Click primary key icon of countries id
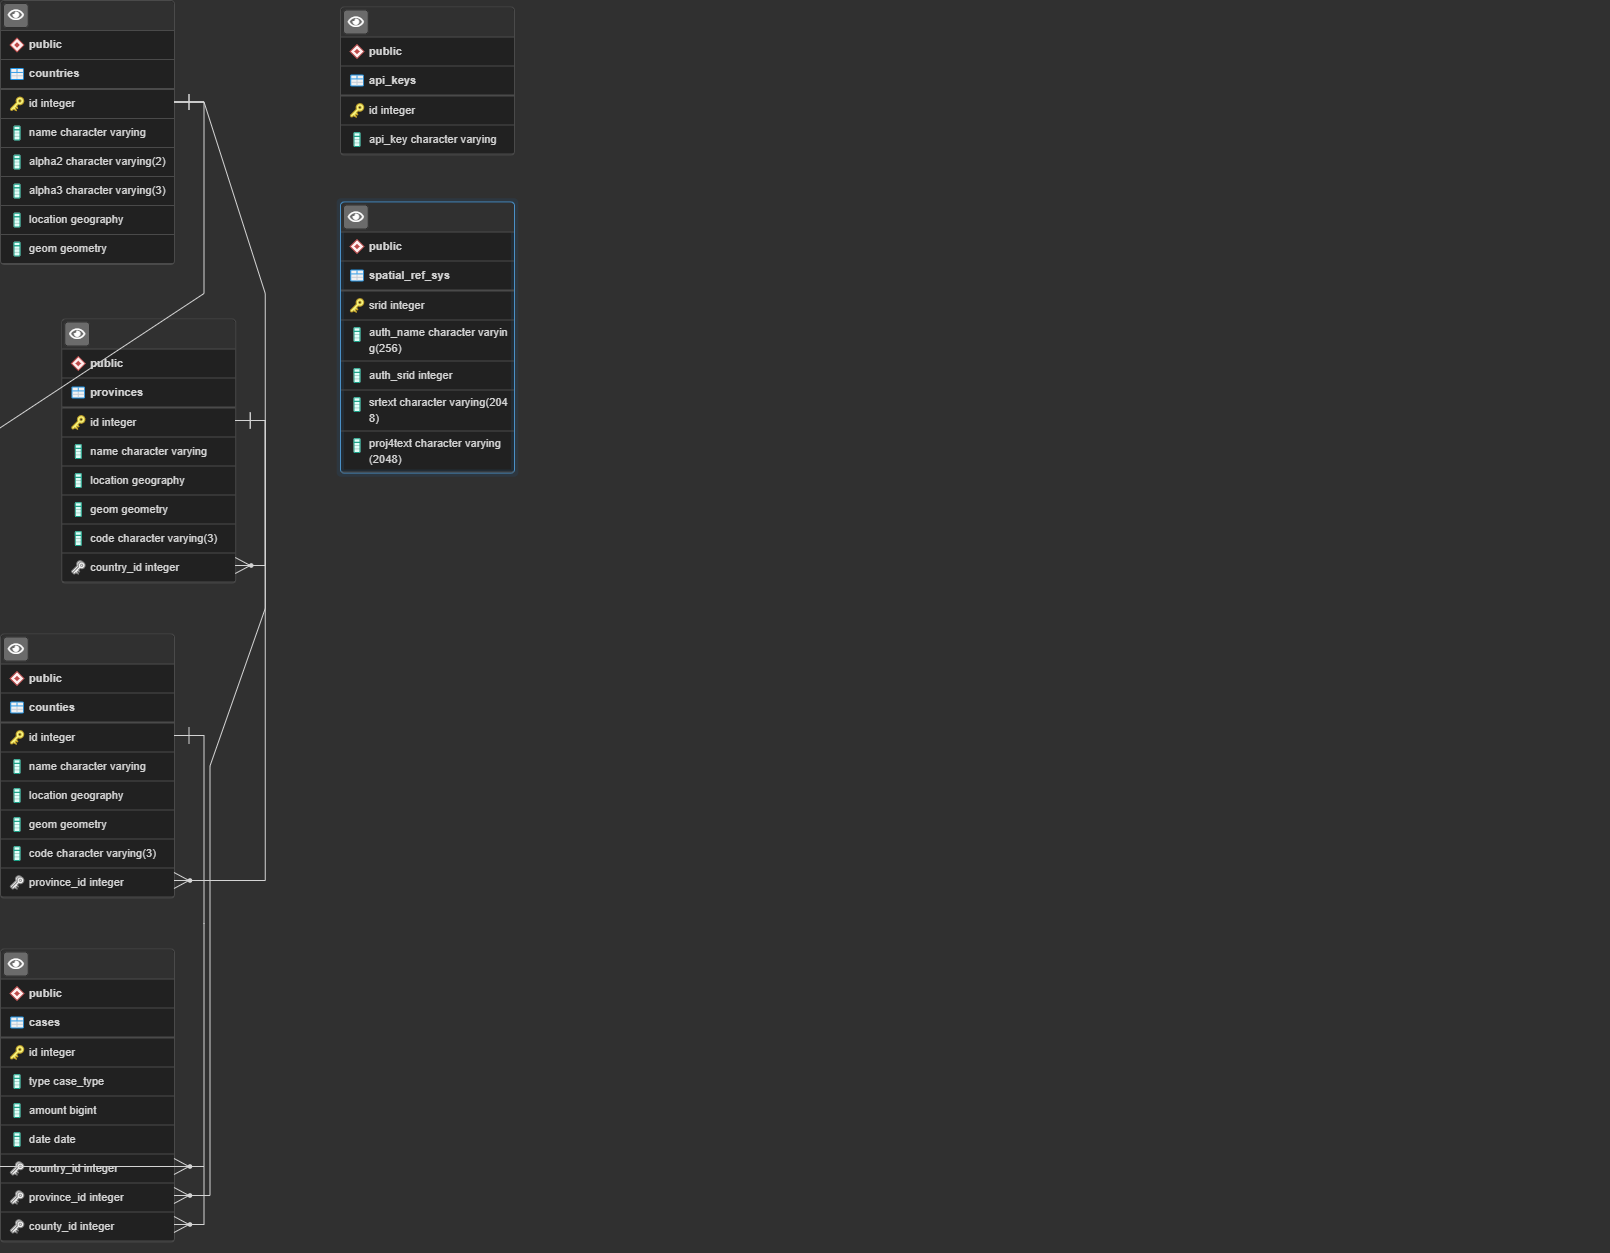This screenshot has height=1253, width=1610. click(x=17, y=103)
